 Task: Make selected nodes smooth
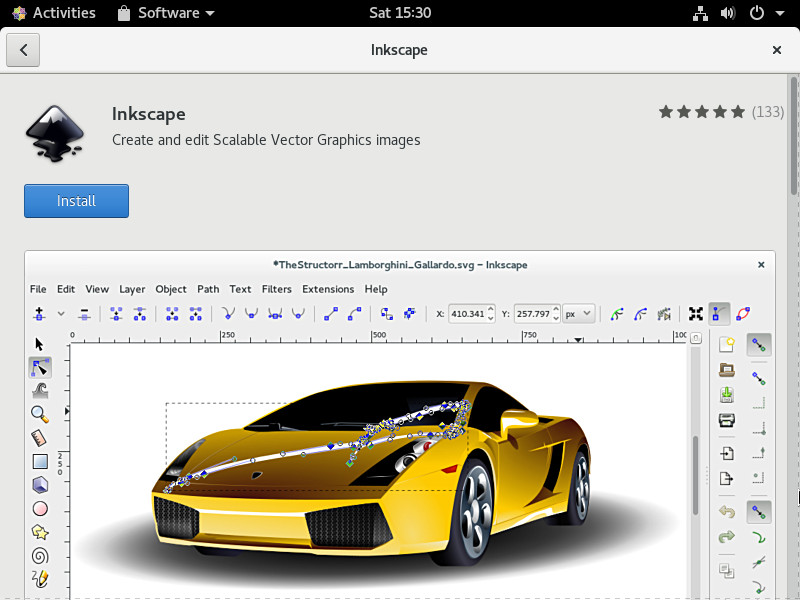pos(251,314)
